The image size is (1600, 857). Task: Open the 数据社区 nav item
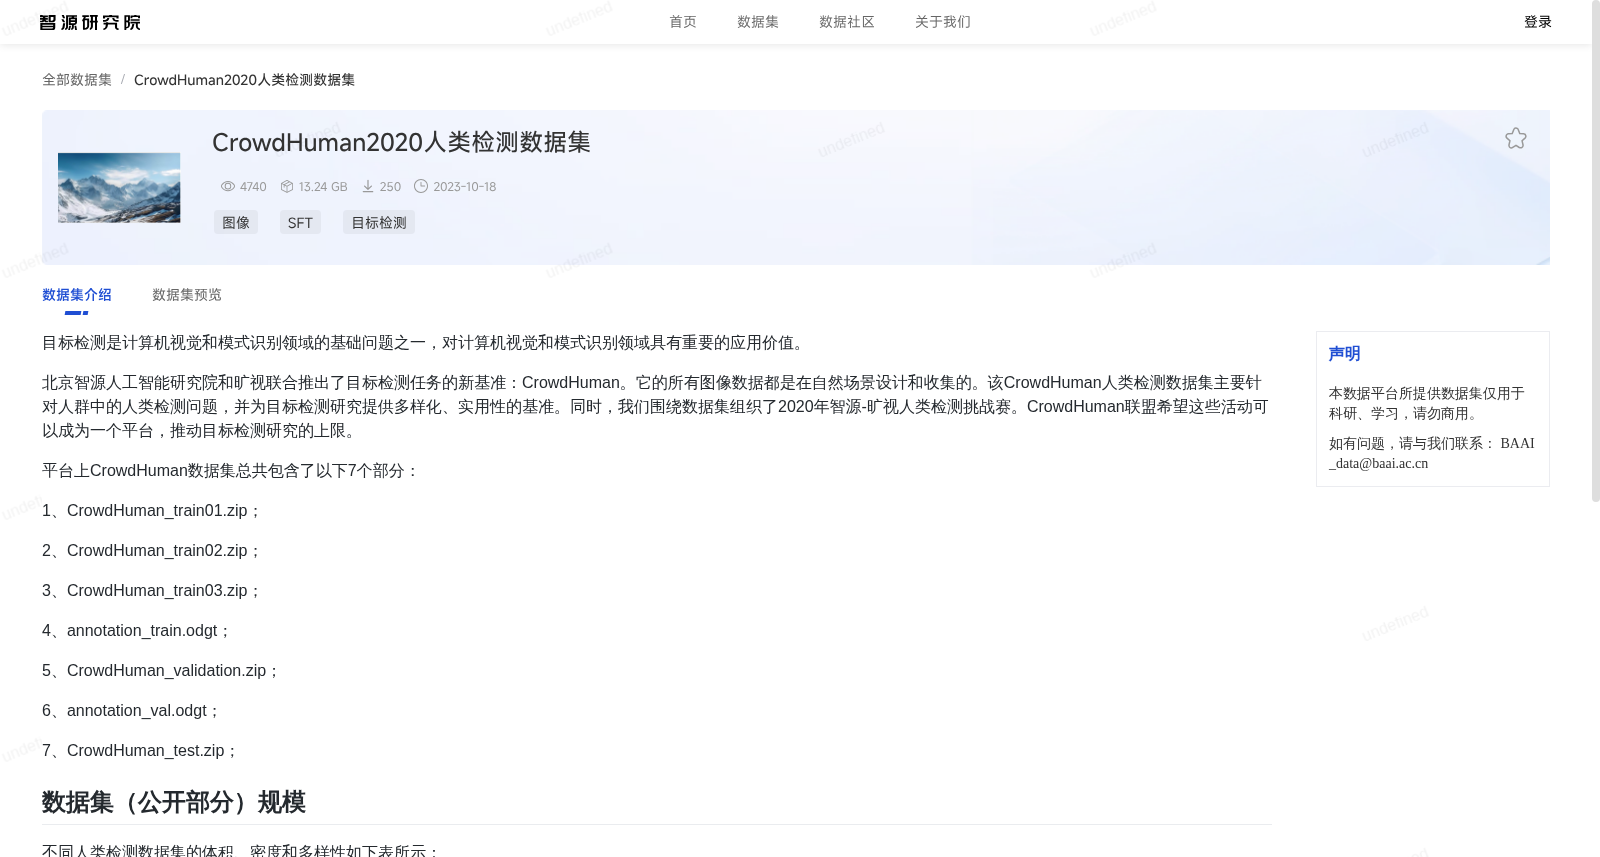click(x=847, y=22)
